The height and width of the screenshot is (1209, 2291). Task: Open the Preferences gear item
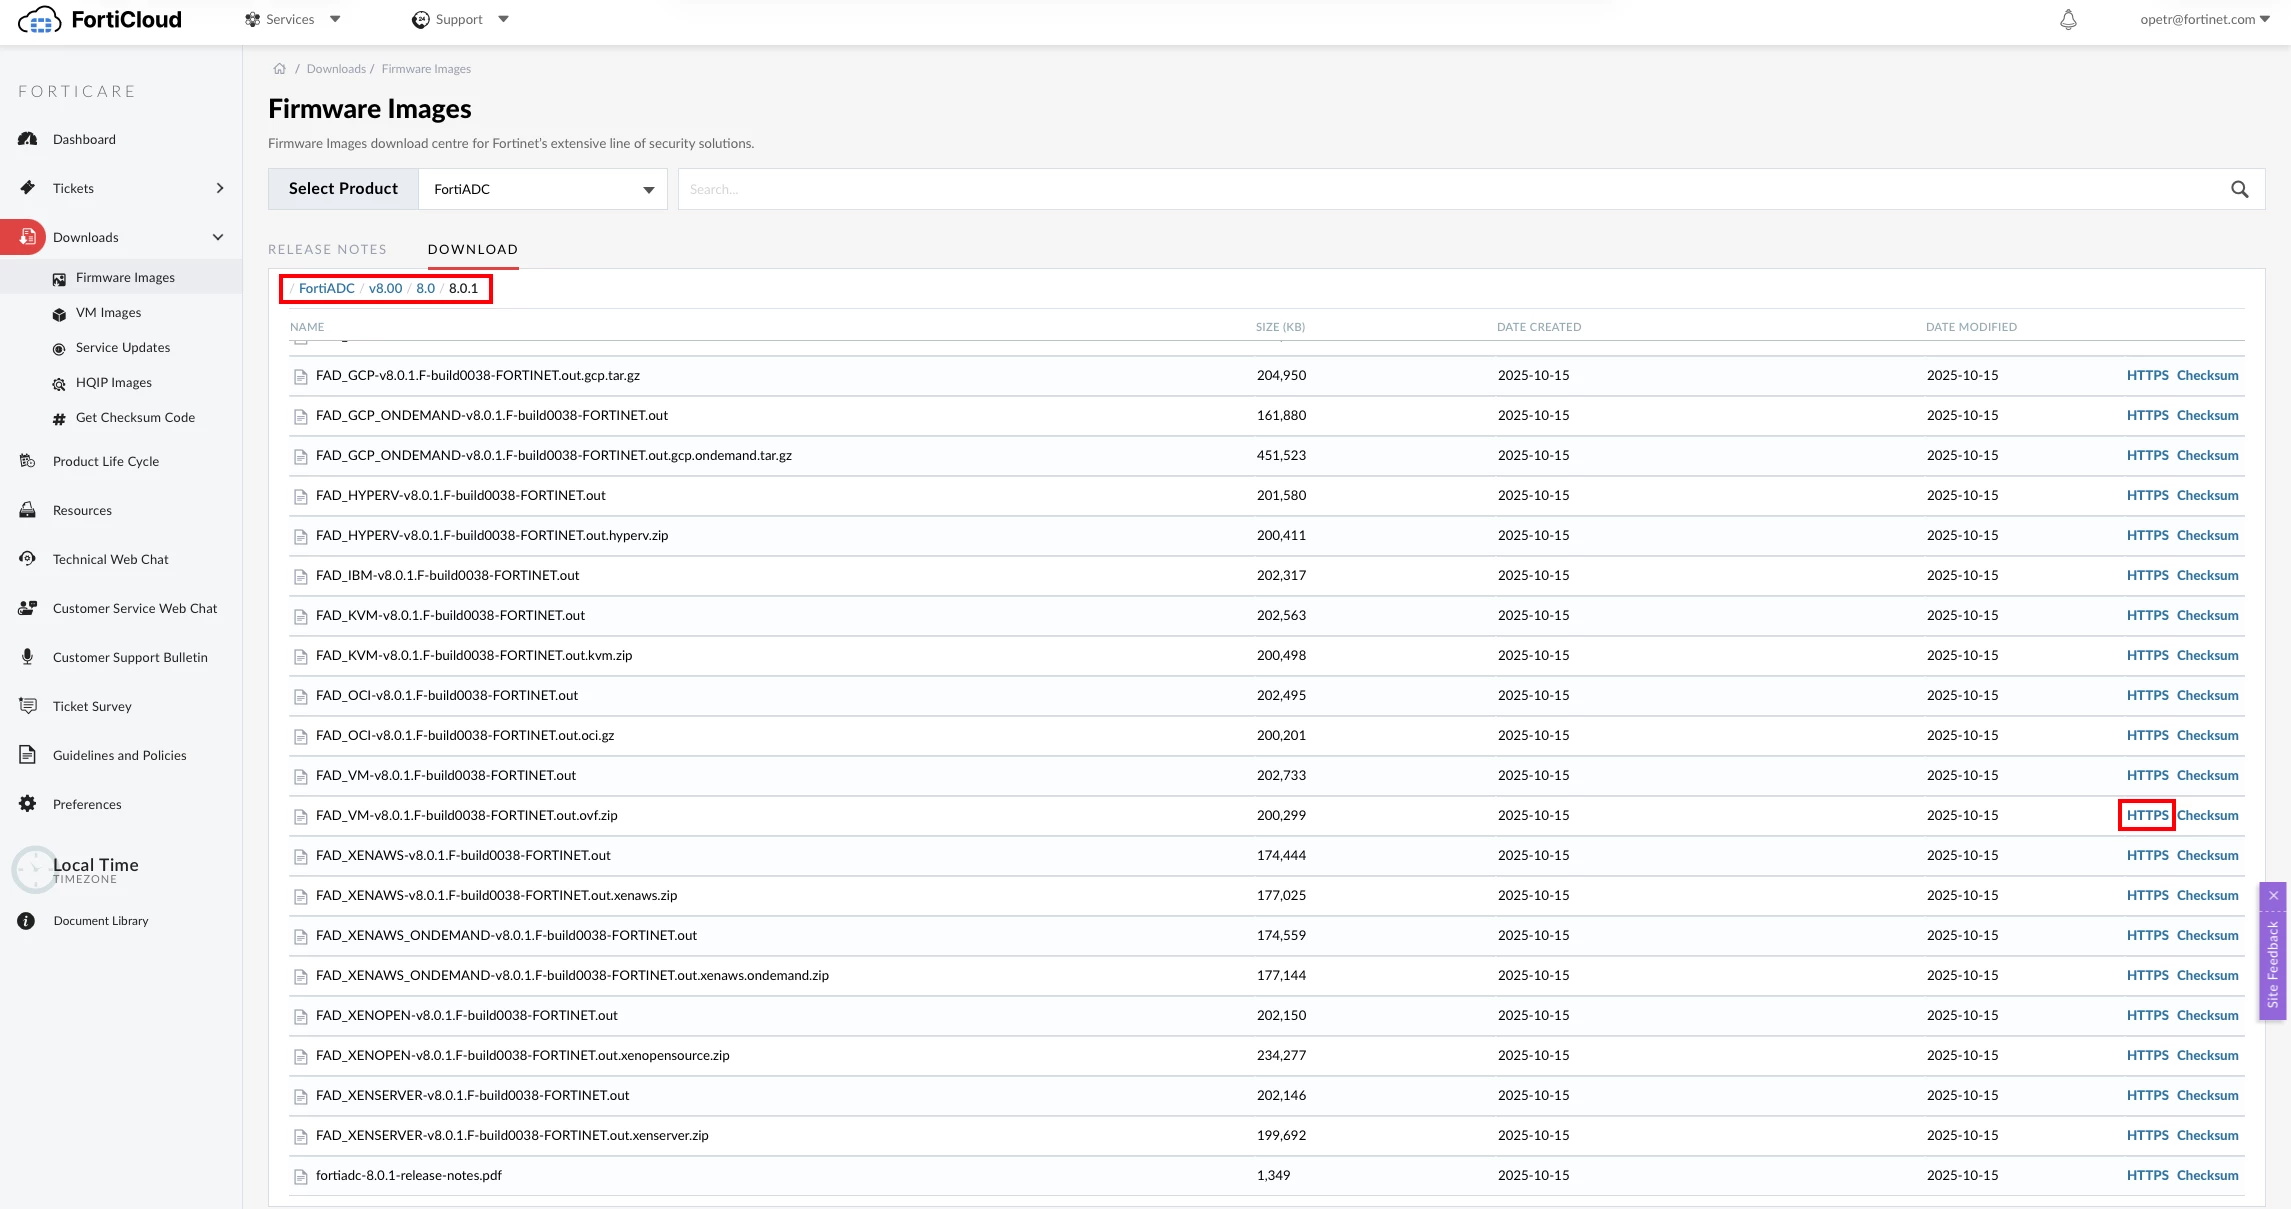point(87,804)
